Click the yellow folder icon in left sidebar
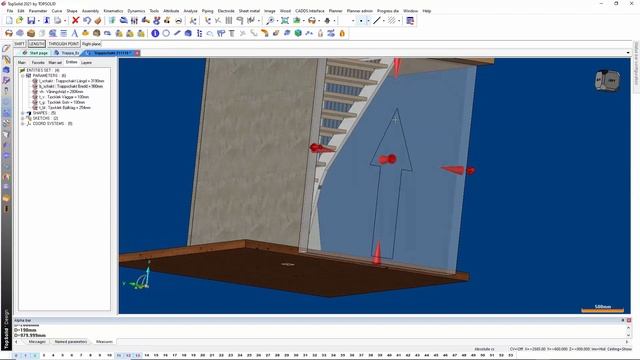The height and width of the screenshot is (360, 640). coord(6,198)
